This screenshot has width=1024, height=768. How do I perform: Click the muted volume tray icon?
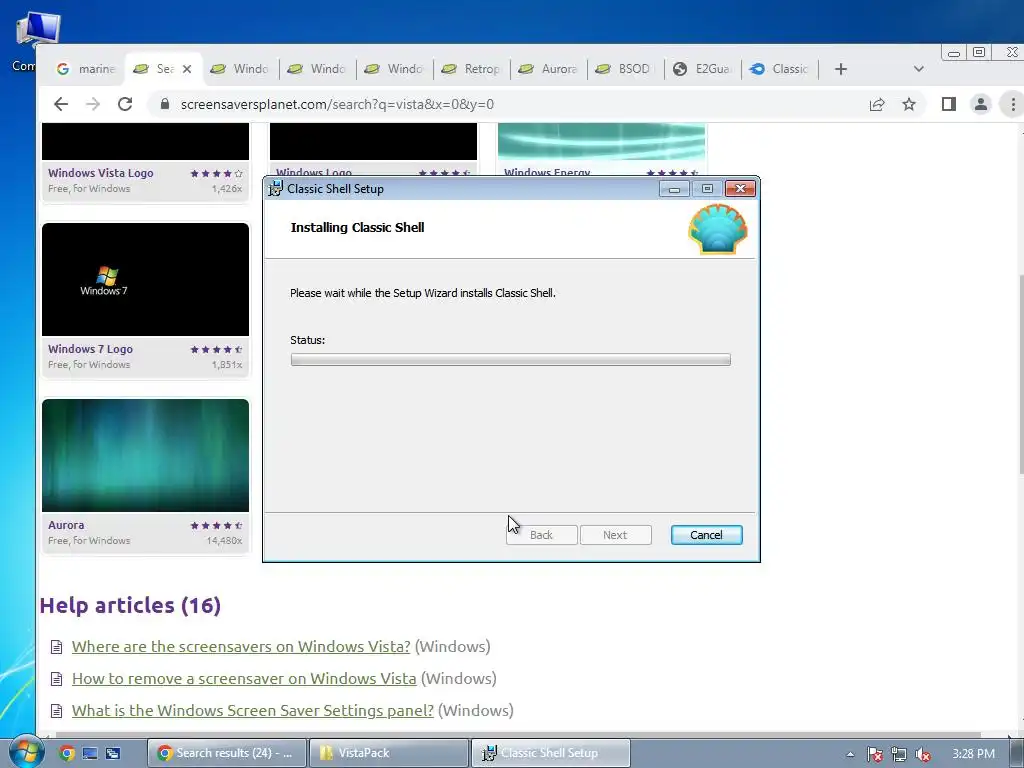point(923,754)
